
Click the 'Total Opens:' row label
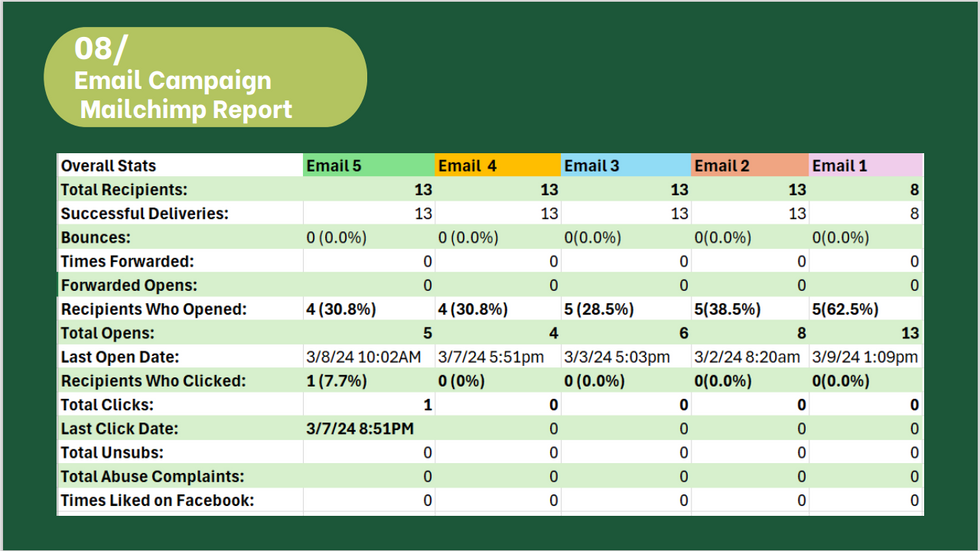(x=108, y=333)
